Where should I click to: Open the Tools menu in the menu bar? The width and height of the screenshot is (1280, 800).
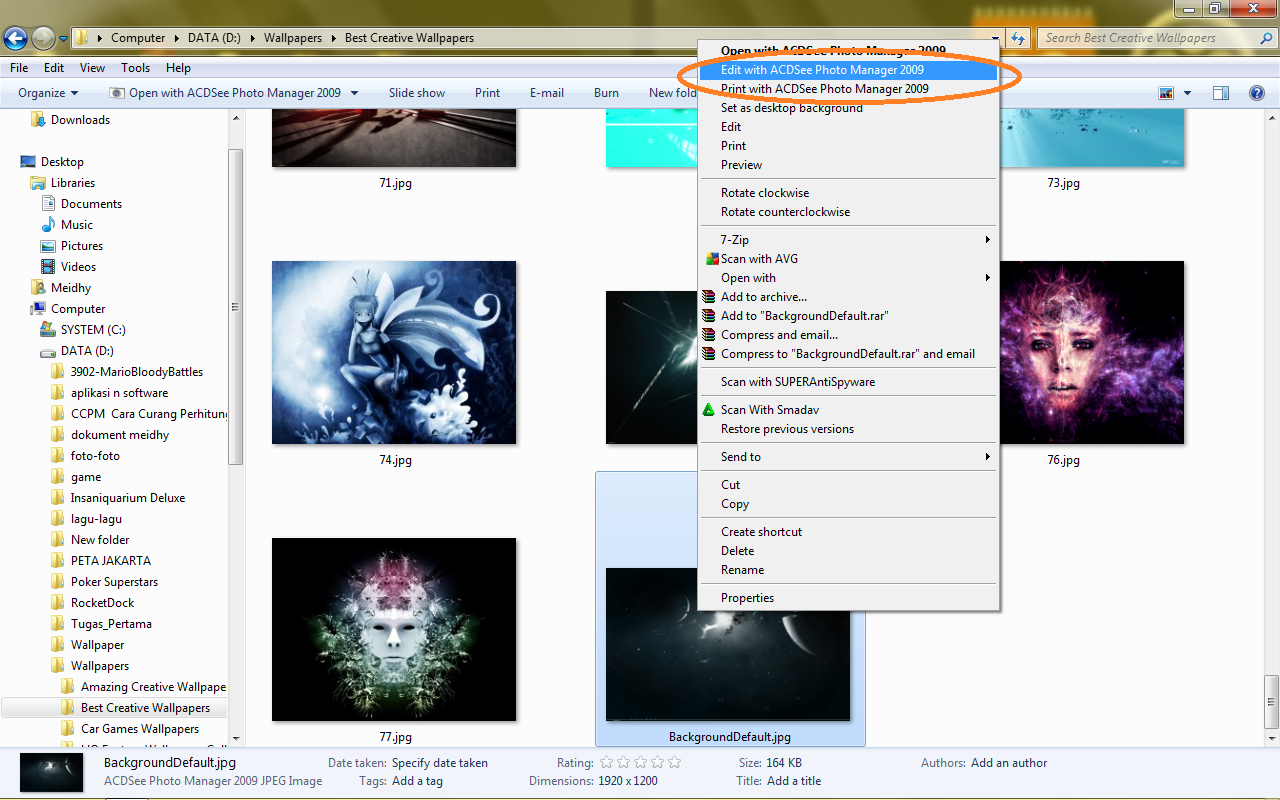click(x=136, y=68)
